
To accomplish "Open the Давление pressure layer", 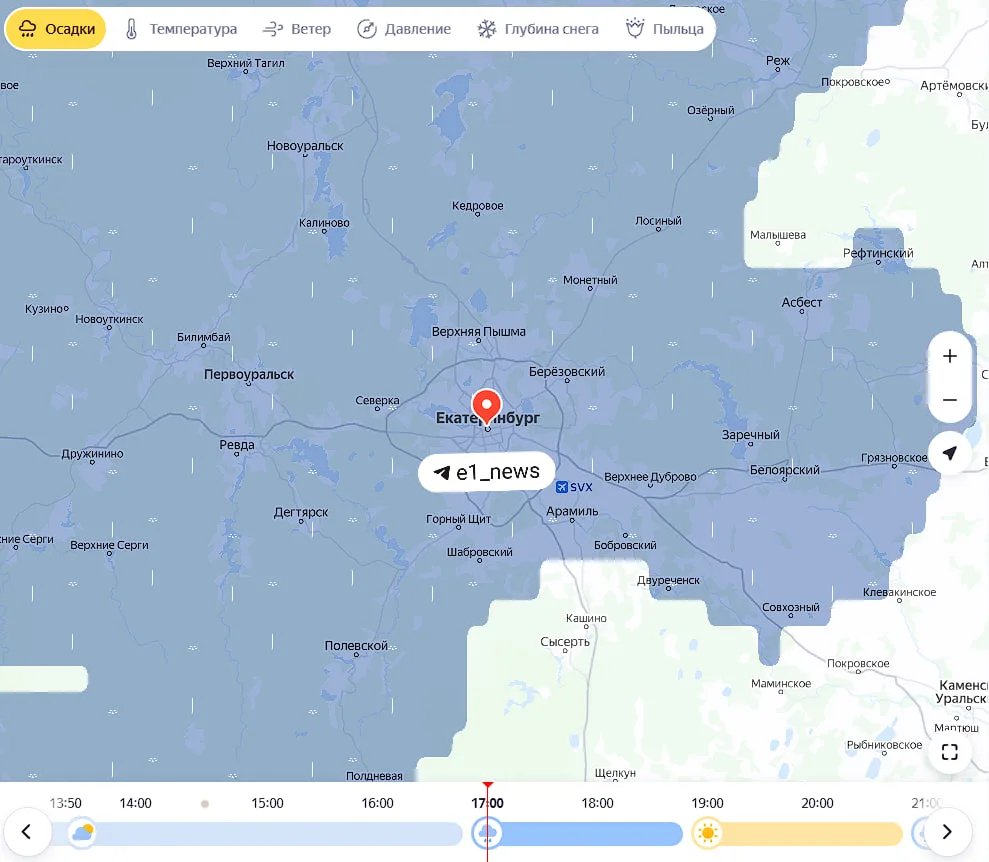I will pos(404,29).
